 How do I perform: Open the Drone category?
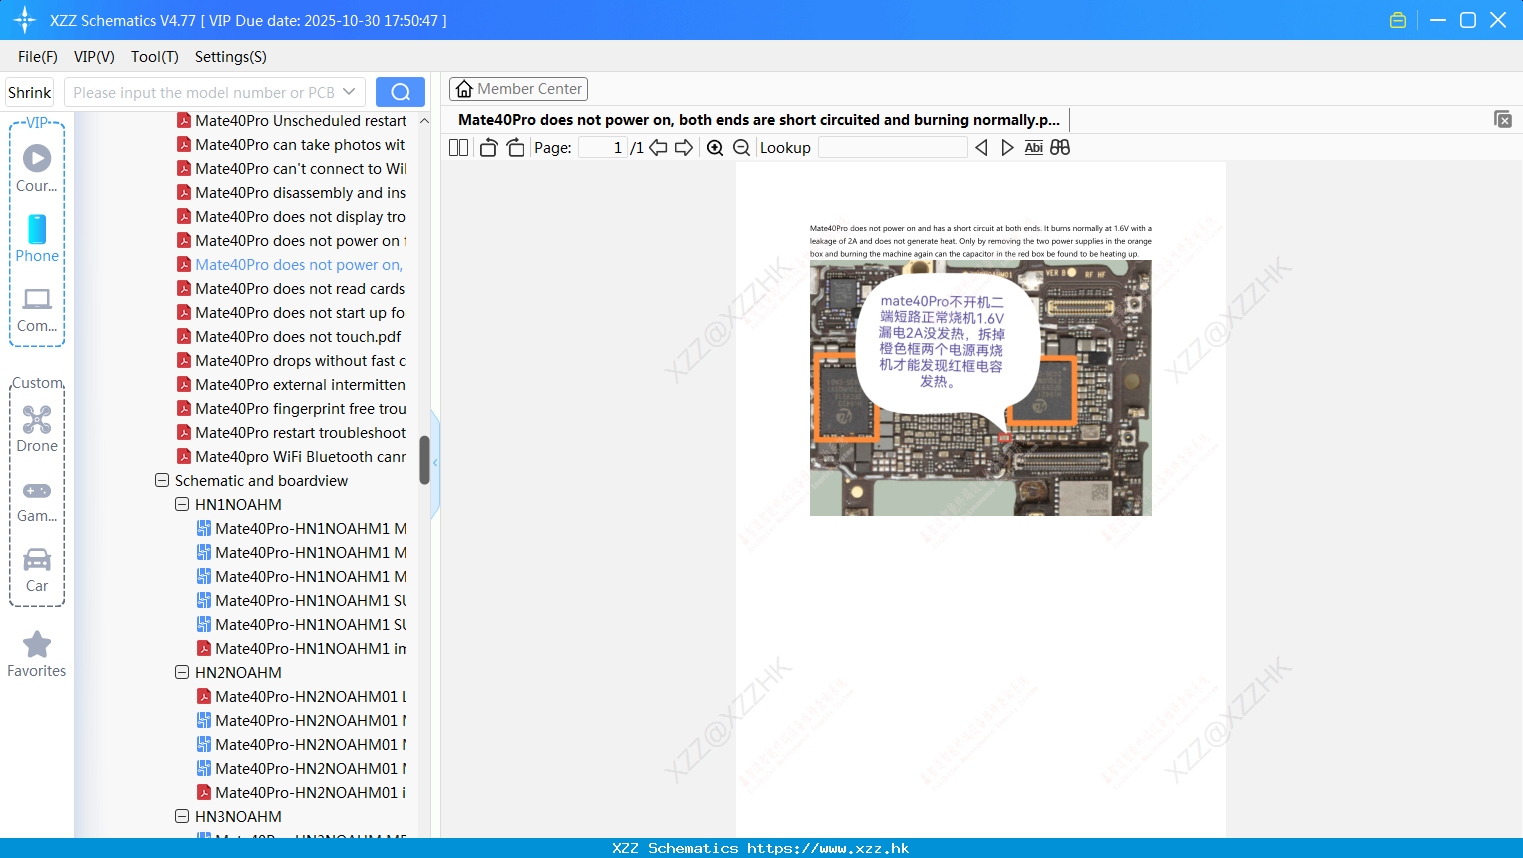tap(37, 429)
